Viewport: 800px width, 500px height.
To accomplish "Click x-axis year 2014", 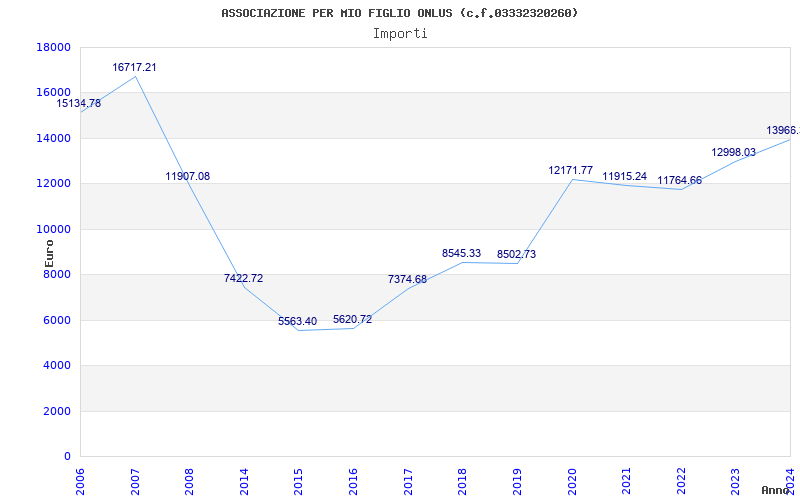I will point(244,482).
